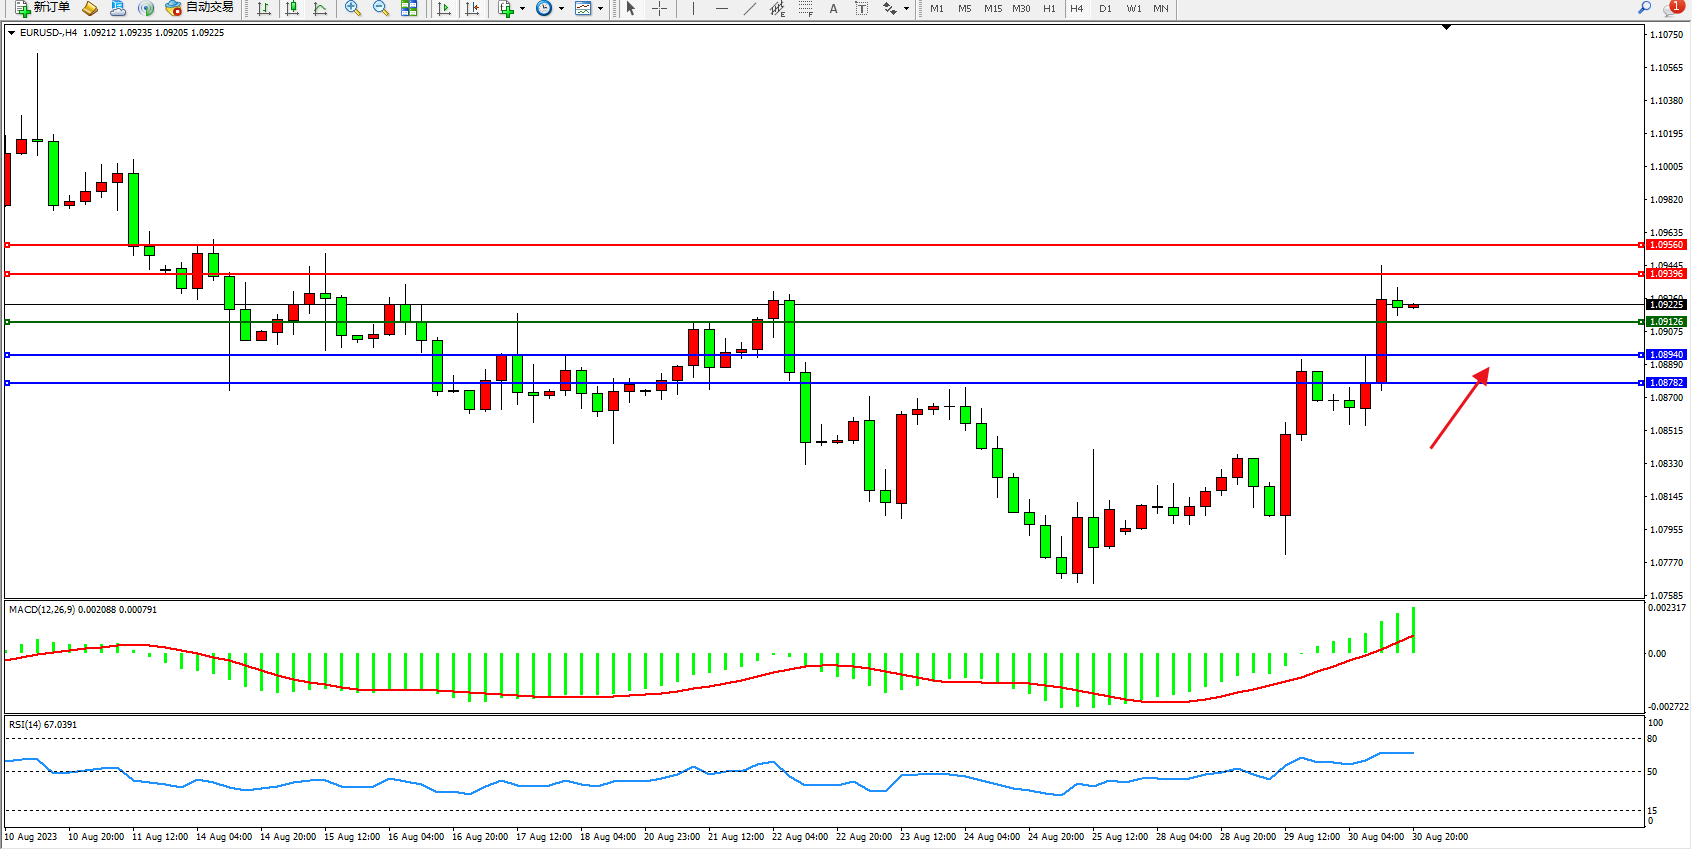The height and width of the screenshot is (850, 1692).
Task: Expand the chart templates dropdown arrow
Action: pos(600,9)
